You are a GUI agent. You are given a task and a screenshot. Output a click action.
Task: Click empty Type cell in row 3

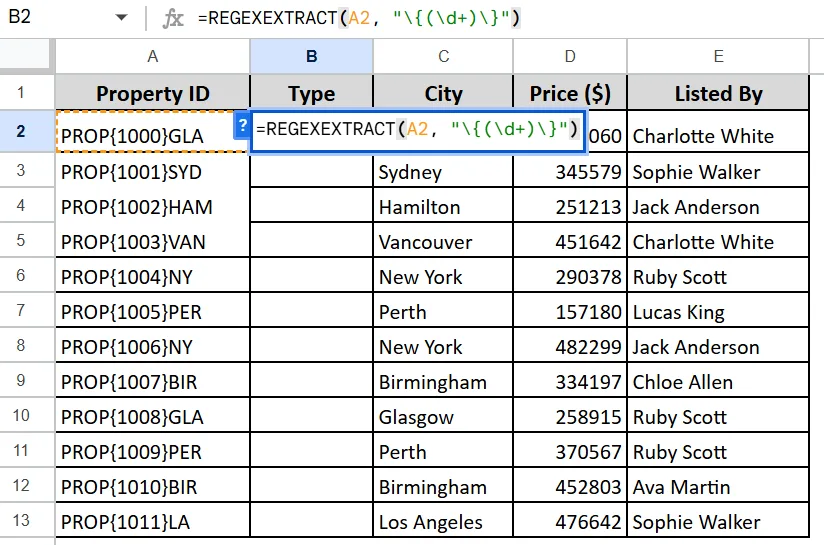coord(312,171)
